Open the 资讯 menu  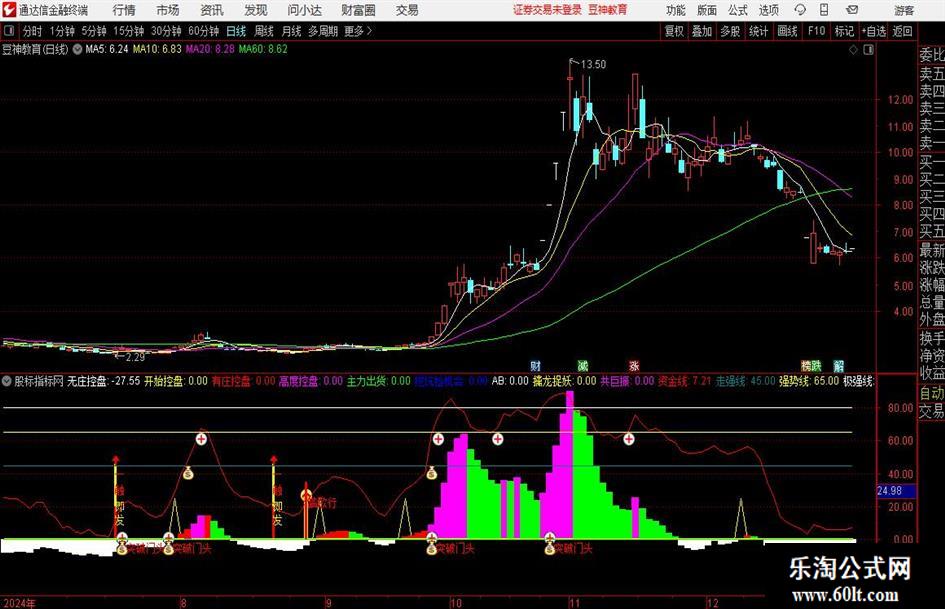coord(212,10)
